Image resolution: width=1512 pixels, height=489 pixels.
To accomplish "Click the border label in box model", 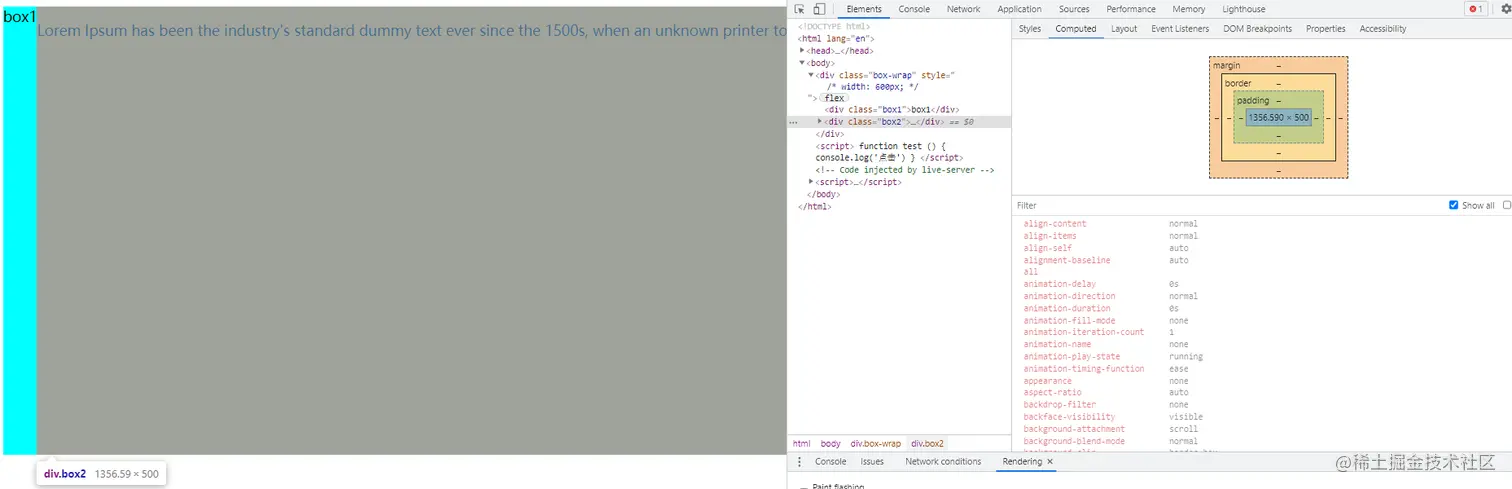I will 1238,83.
